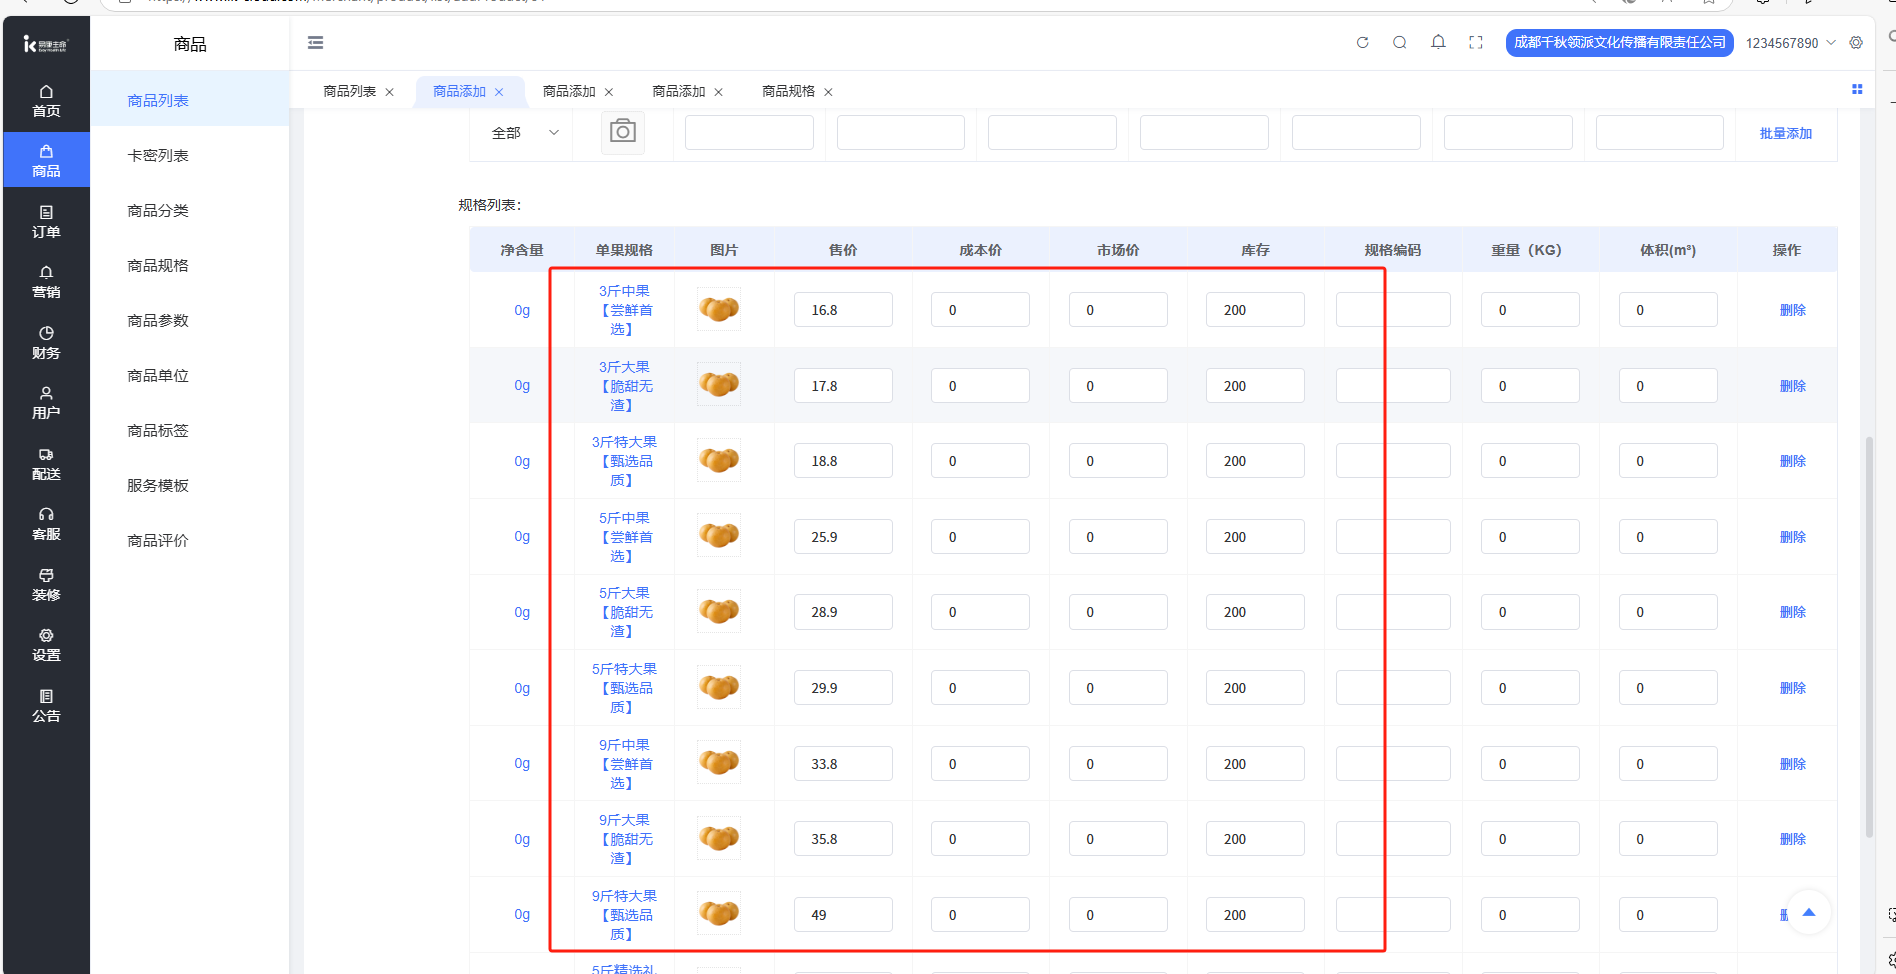1896x974 pixels.
Task: Close the 商品规格 tab
Action: (828, 92)
